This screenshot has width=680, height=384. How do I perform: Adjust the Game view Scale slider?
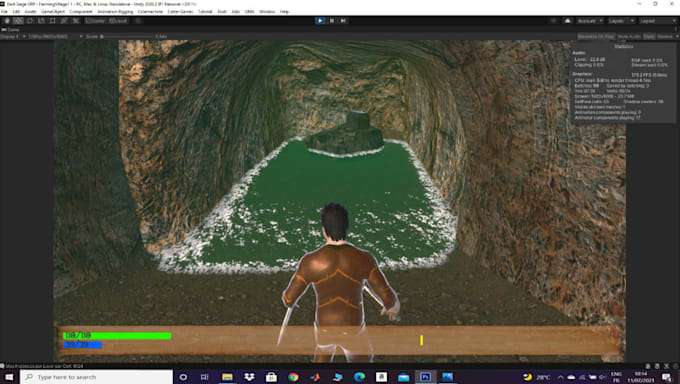tap(126, 36)
